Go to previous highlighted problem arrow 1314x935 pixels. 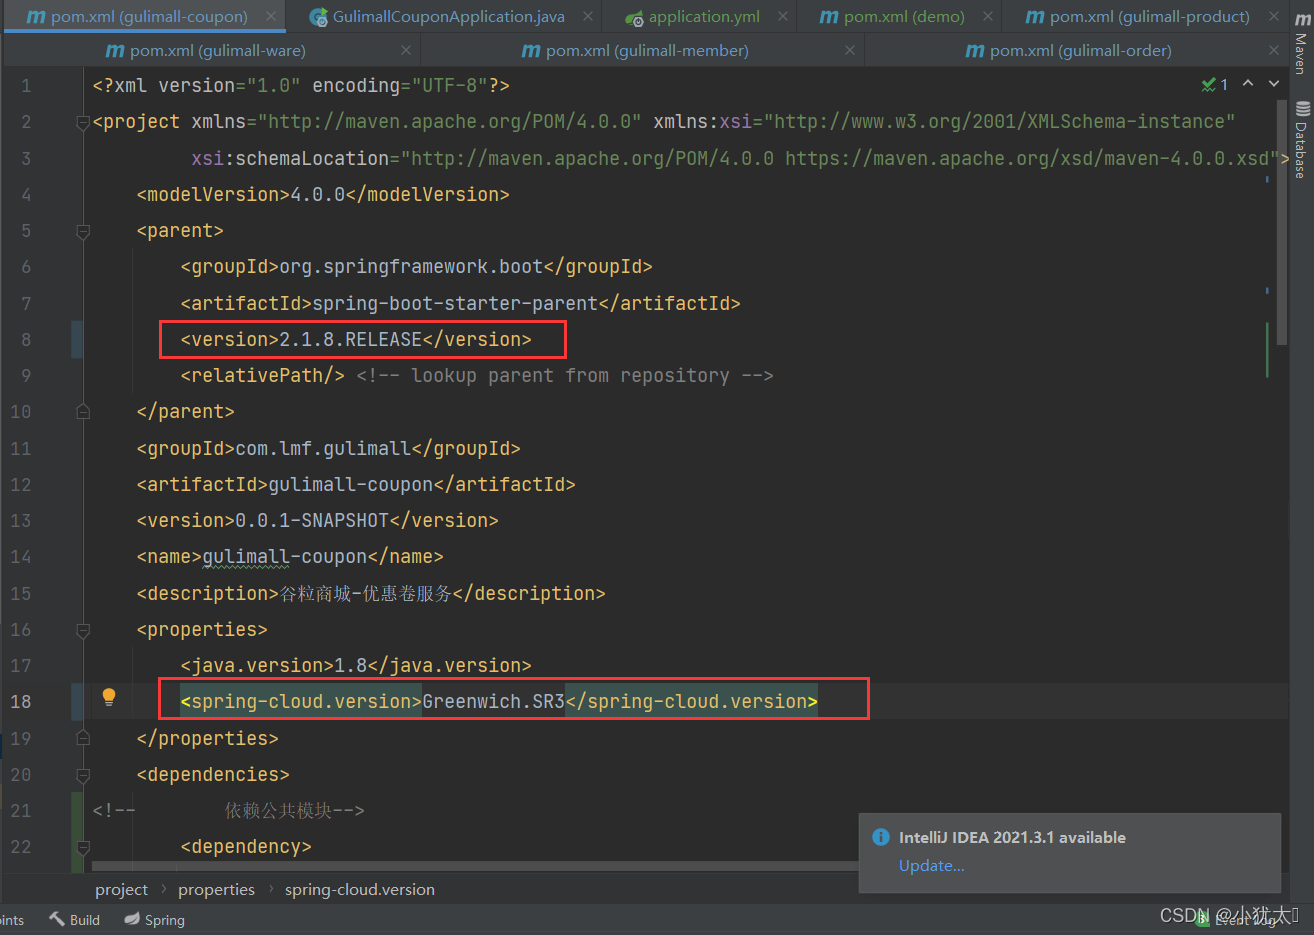tap(1248, 84)
